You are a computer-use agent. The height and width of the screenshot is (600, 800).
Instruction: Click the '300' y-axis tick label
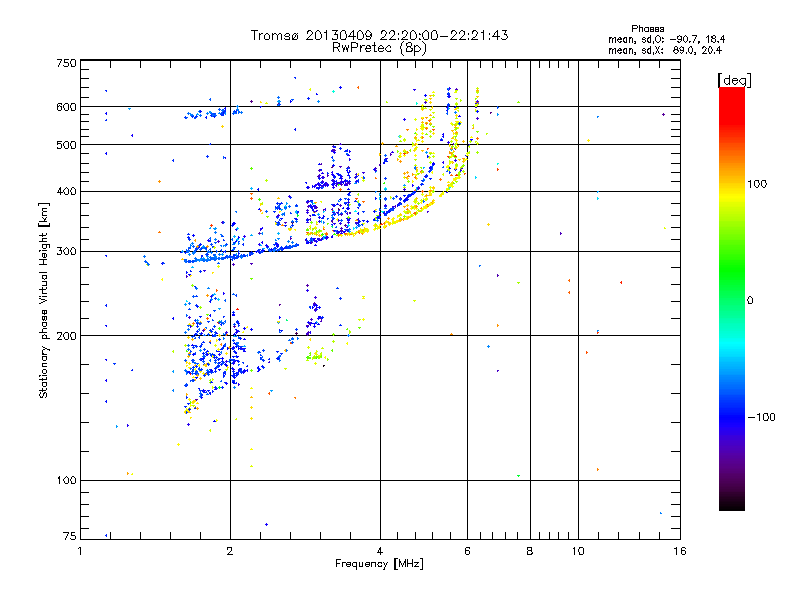67,251
